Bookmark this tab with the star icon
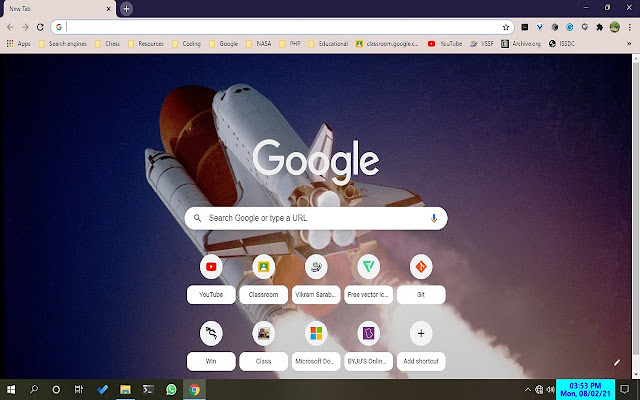Image resolution: width=640 pixels, height=400 pixels. click(506, 27)
